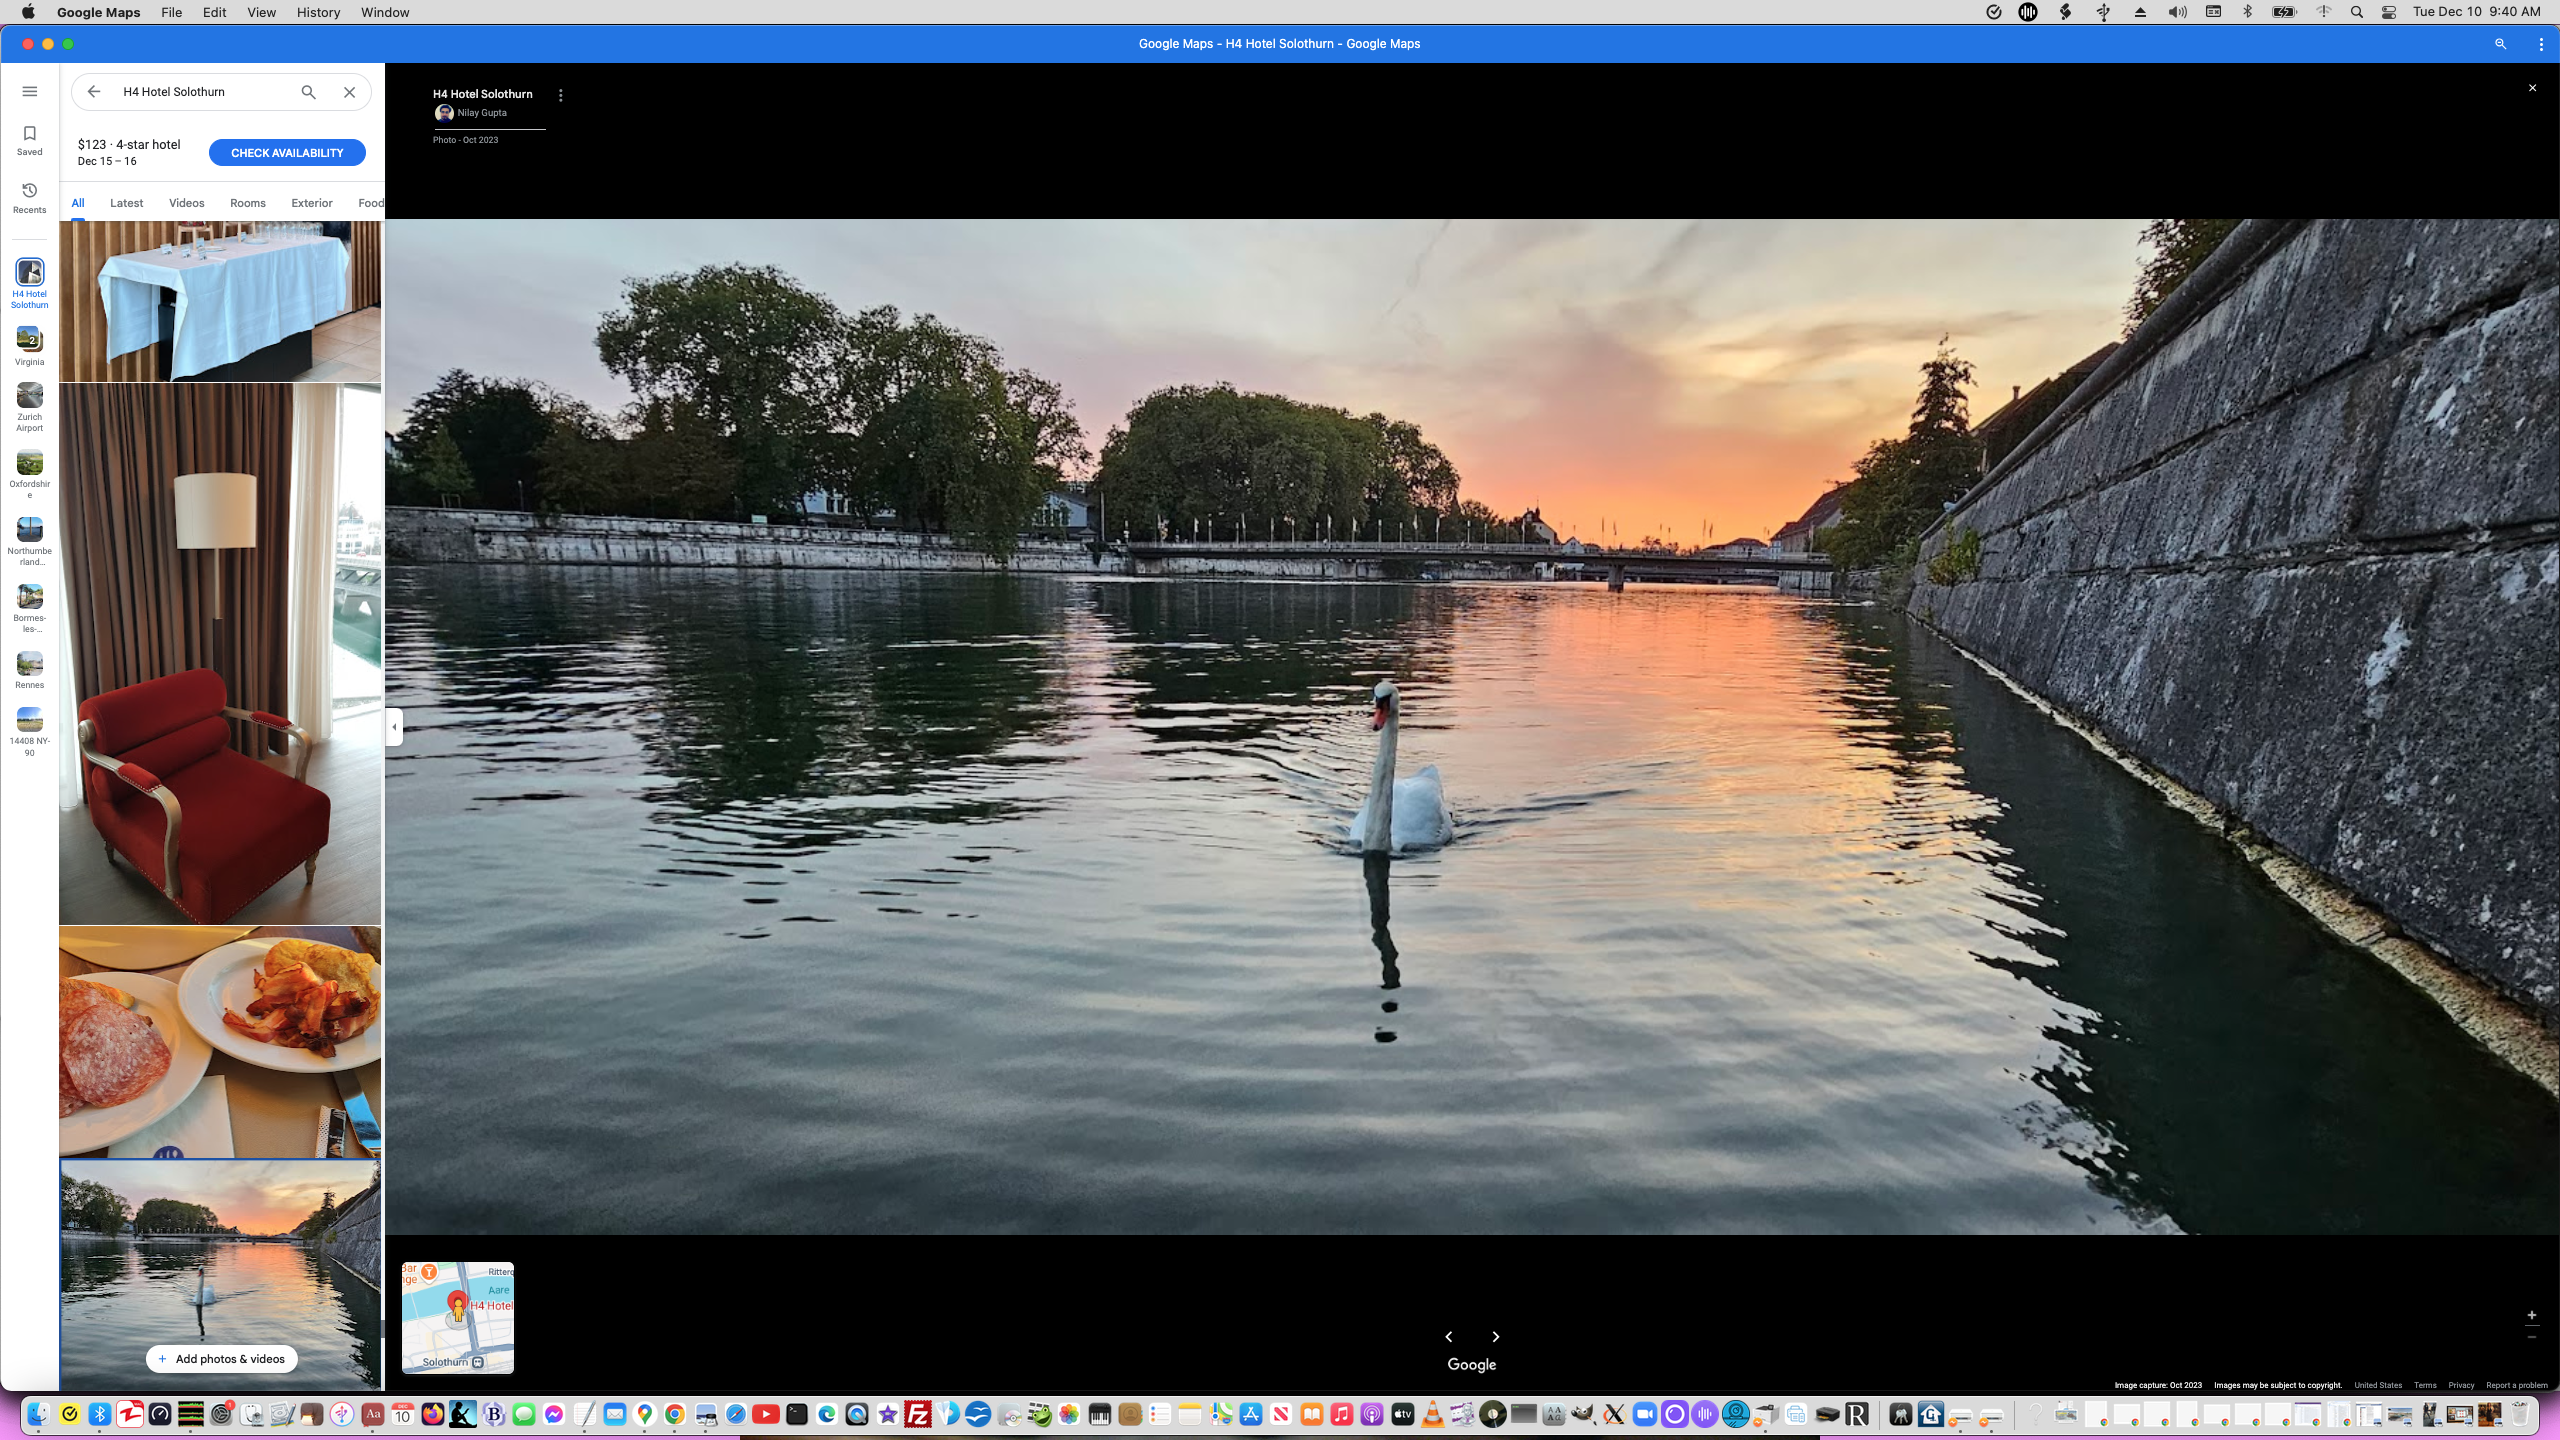
Task: Click the CHECK AVAILABILITY button
Action: [x=287, y=153]
